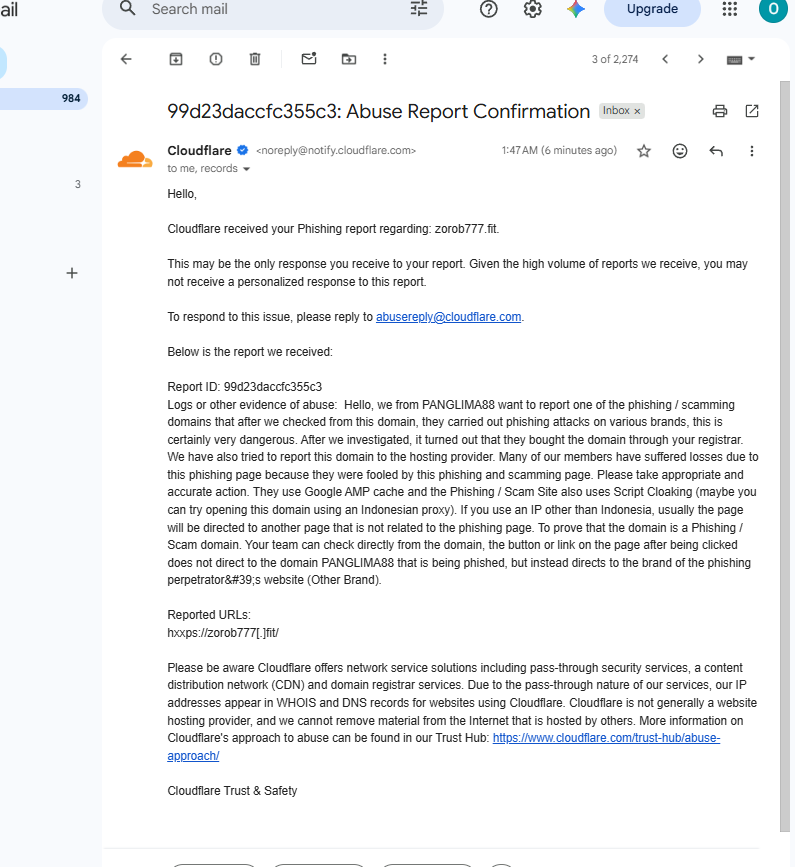Open message More options menu
This screenshot has width=795, height=867.
(752, 151)
